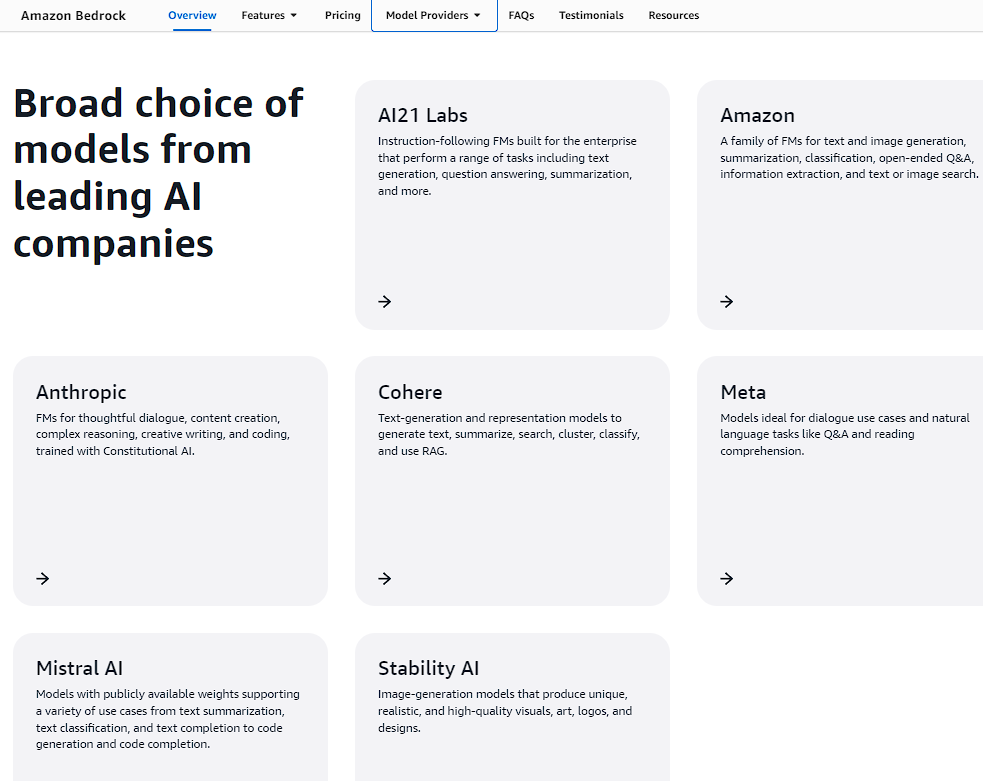Click the arrow icon in Cohere card
The height and width of the screenshot is (781, 983).
click(385, 578)
